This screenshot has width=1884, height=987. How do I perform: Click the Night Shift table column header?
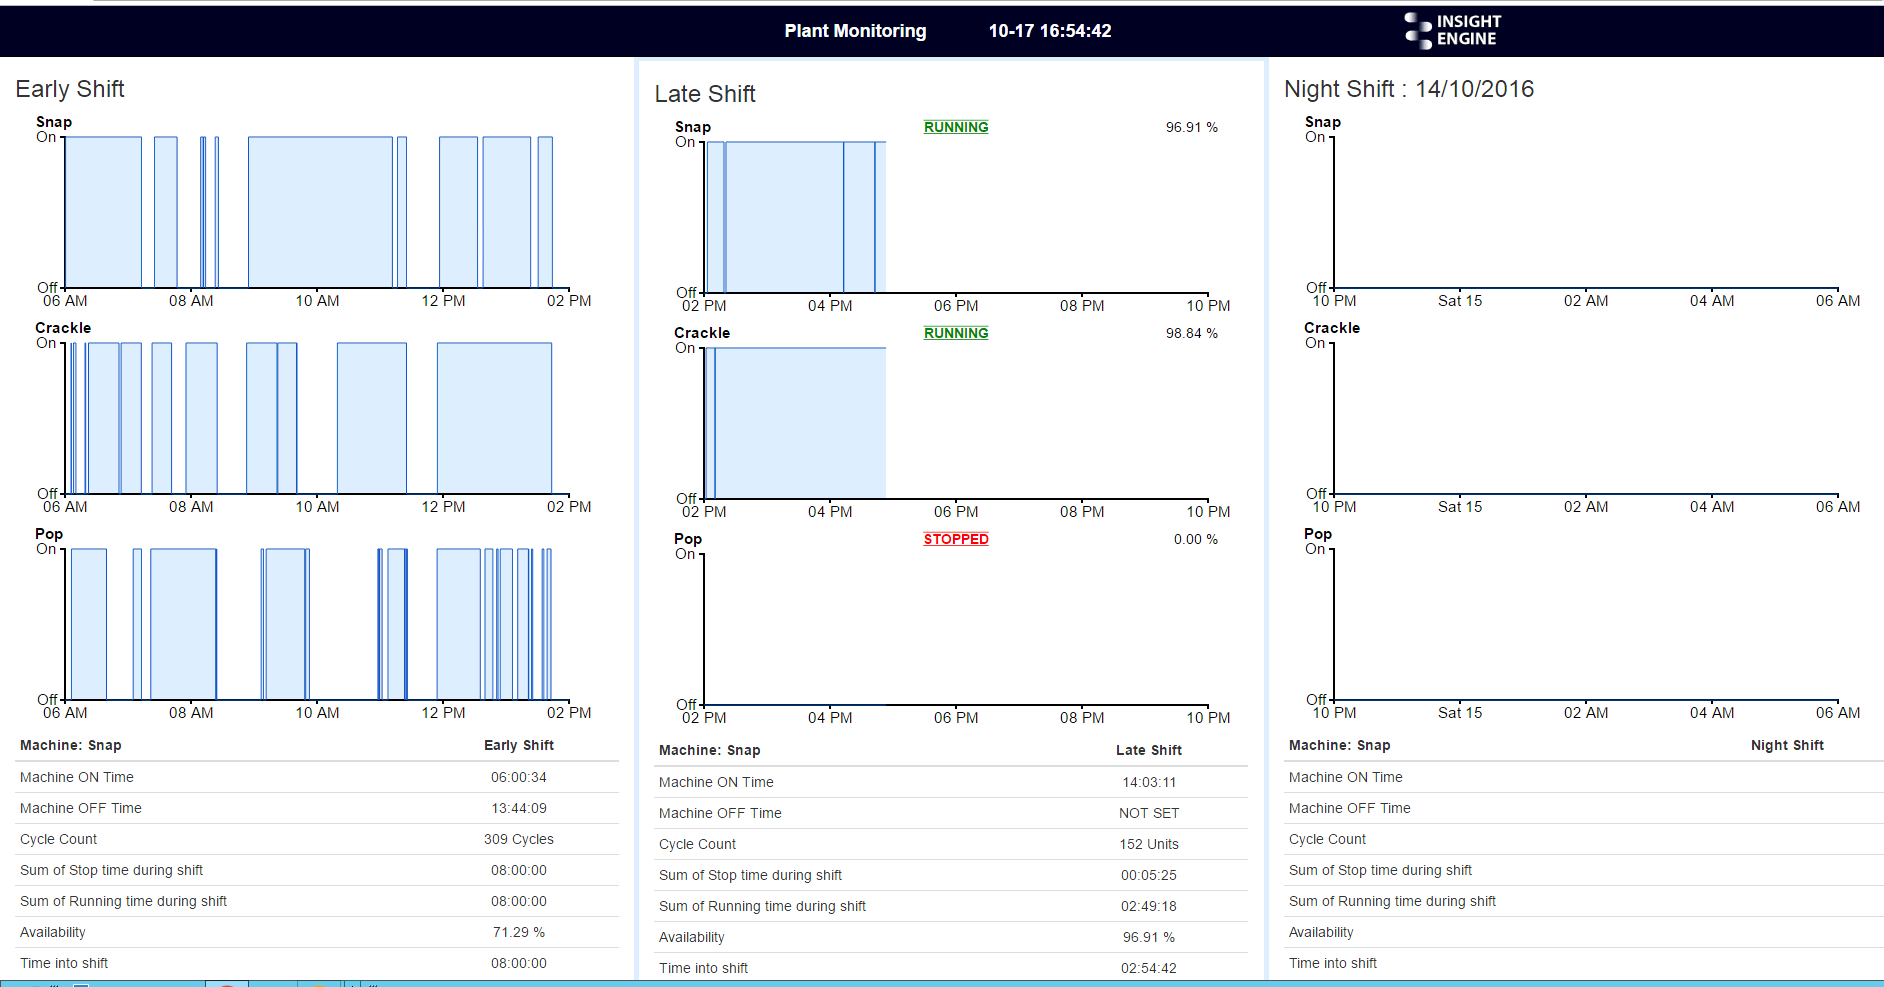1786,745
